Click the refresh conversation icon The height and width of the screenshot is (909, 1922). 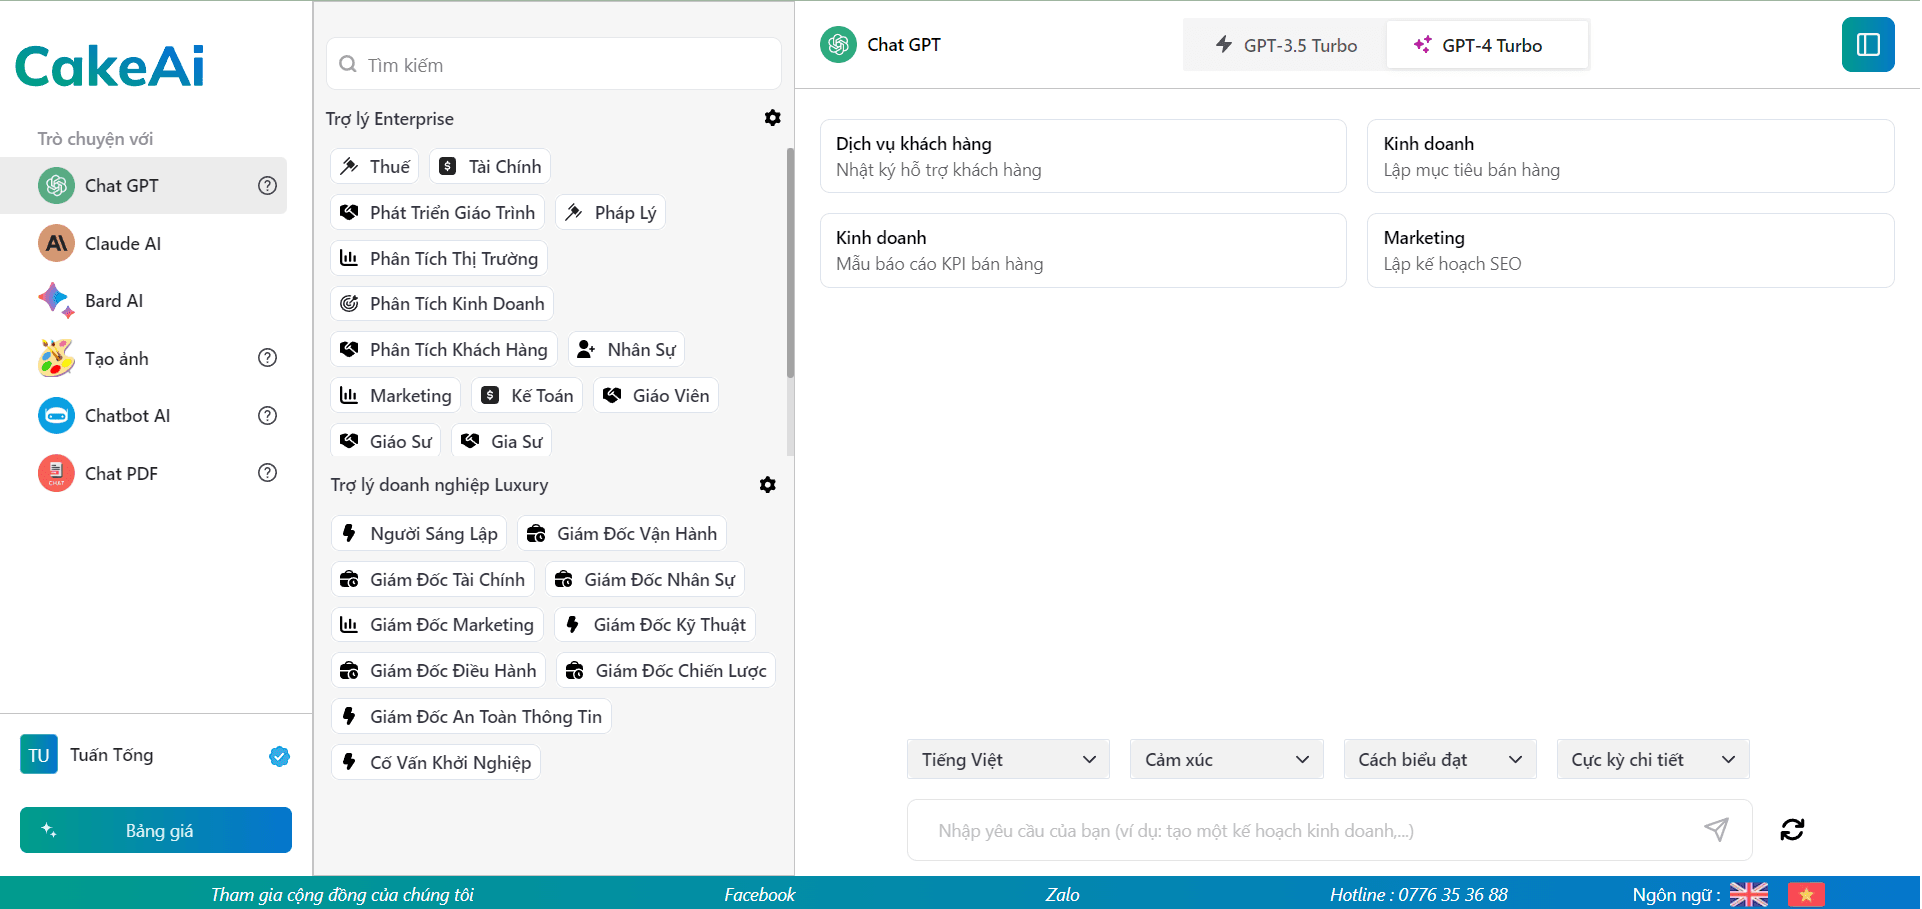pyautogui.click(x=1791, y=829)
